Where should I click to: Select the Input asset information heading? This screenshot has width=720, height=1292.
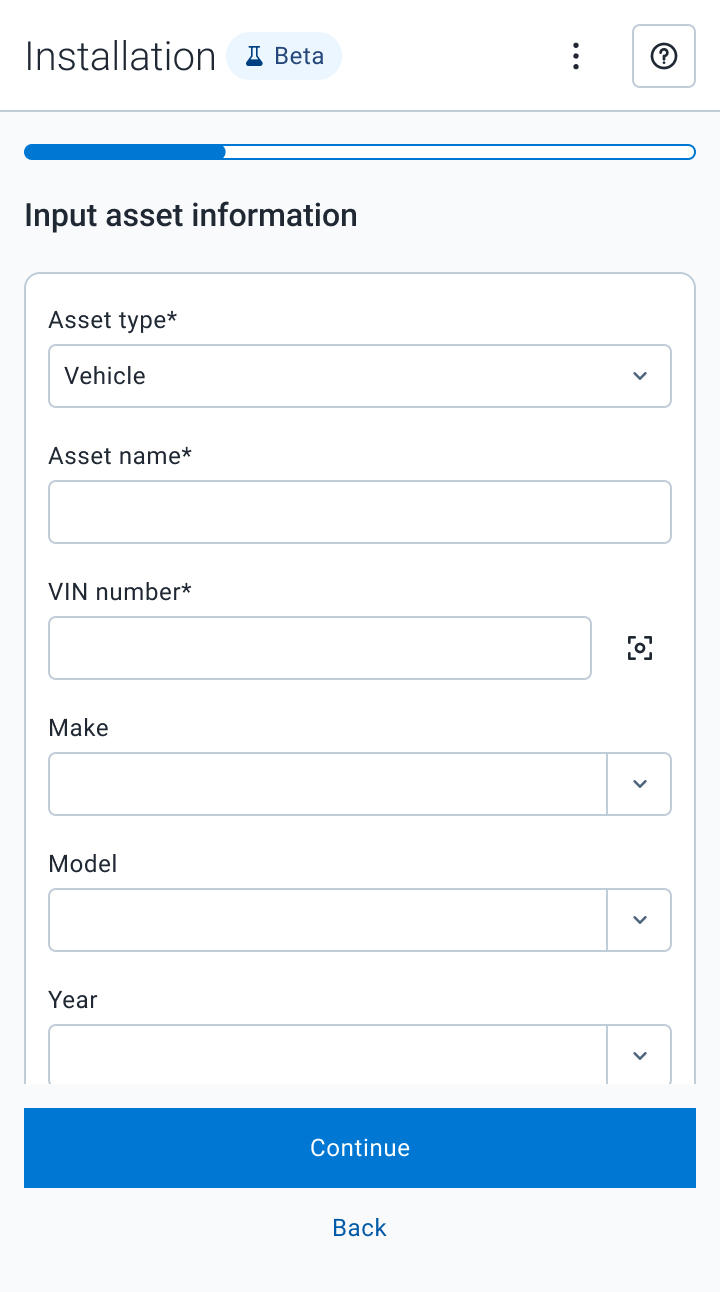coord(191,215)
